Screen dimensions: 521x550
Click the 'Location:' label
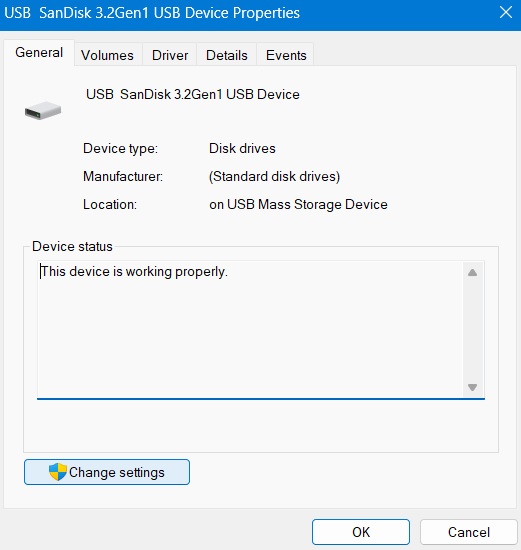(x=110, y=204)
